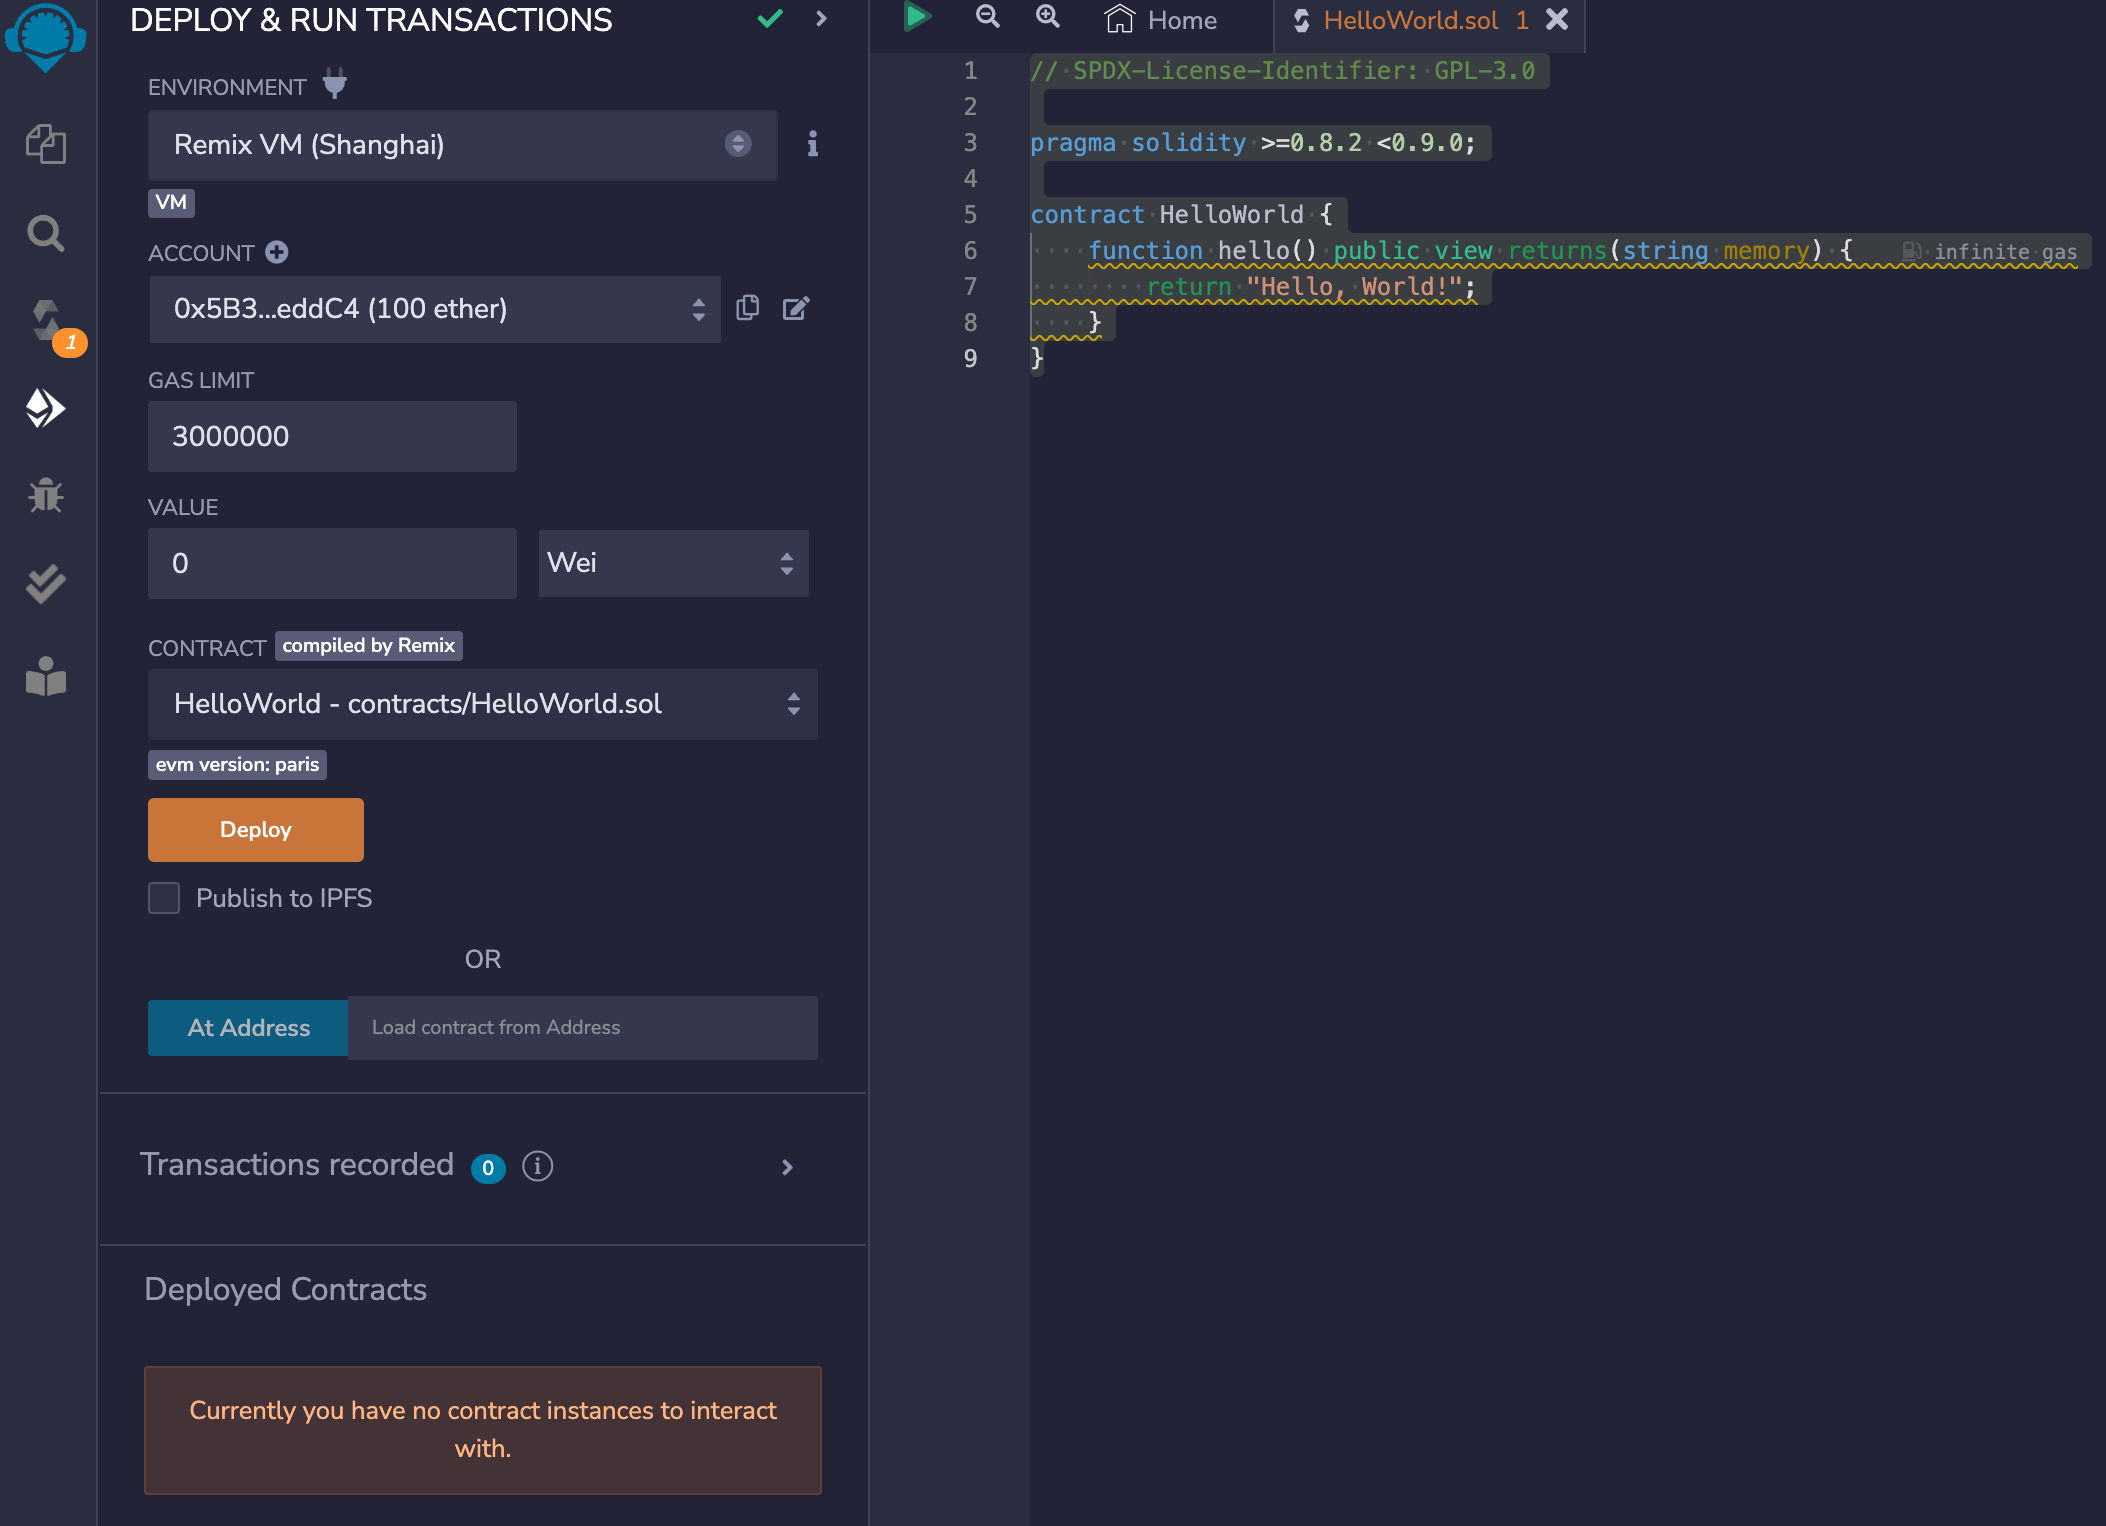Screen dimensions: 2106x1526
Task: Open the Solidity compiler plugin icon
Action: tap(46, 322)
